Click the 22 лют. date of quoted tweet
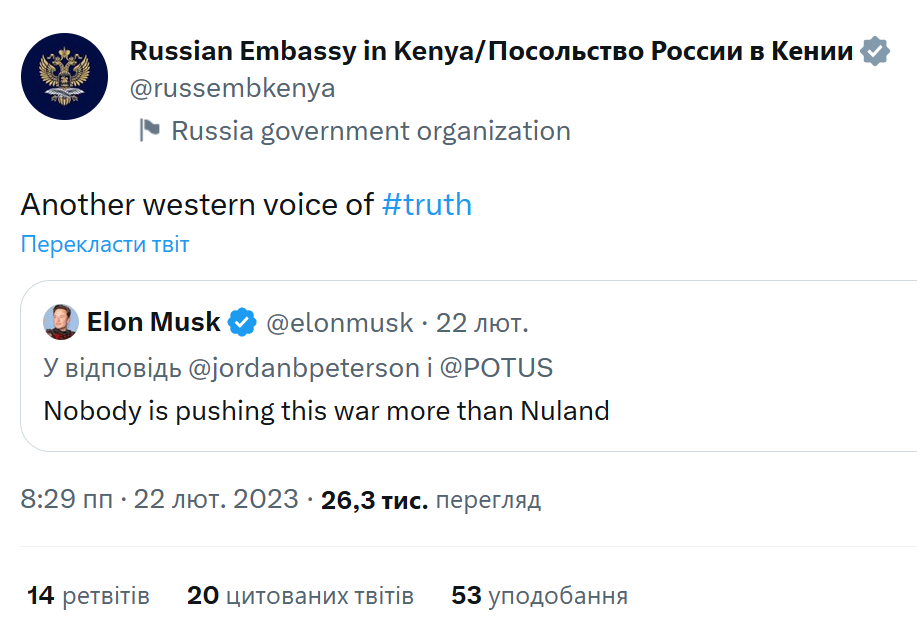The image size is (917, 624). [x=482, y=323]
